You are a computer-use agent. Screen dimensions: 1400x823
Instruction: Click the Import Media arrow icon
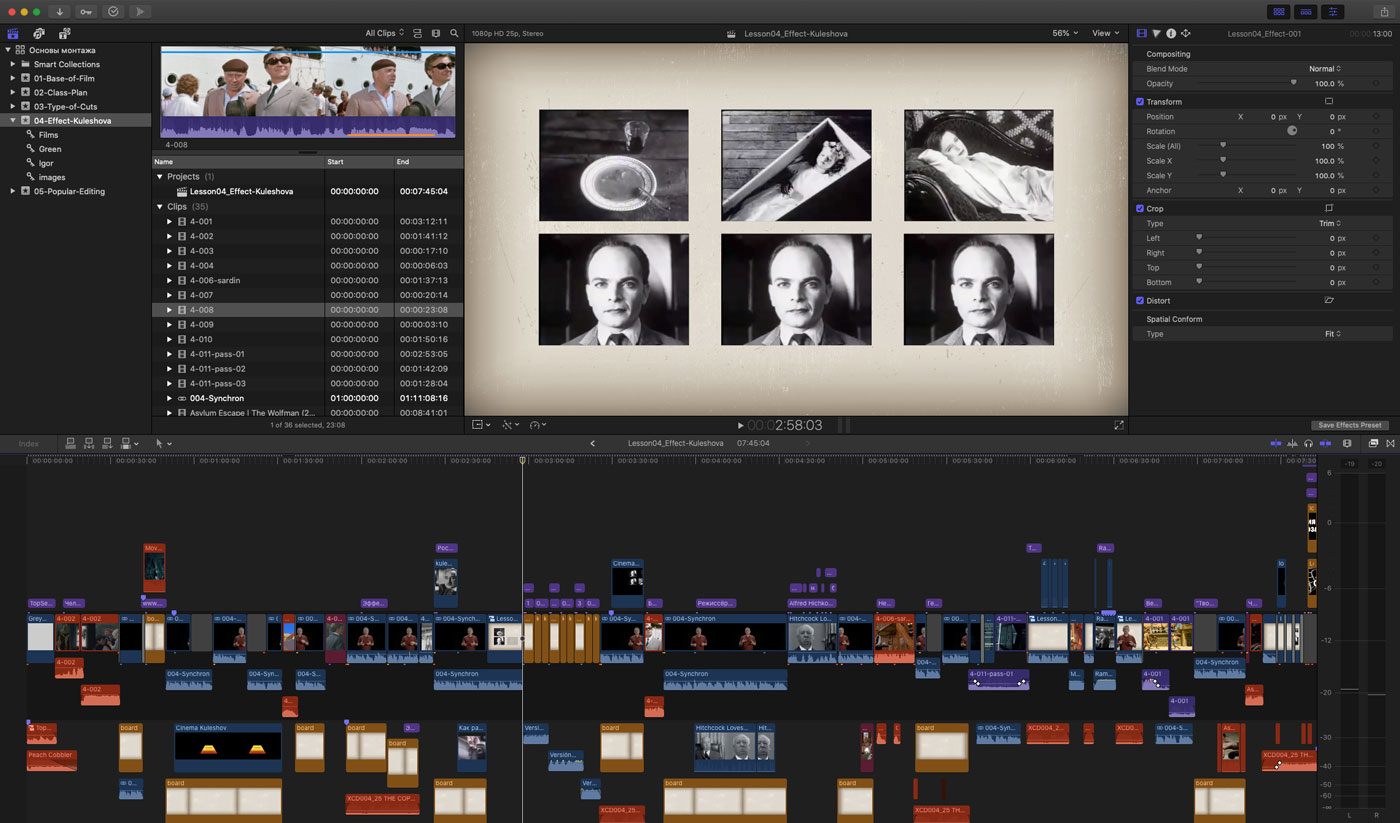(x=60, y=11)
